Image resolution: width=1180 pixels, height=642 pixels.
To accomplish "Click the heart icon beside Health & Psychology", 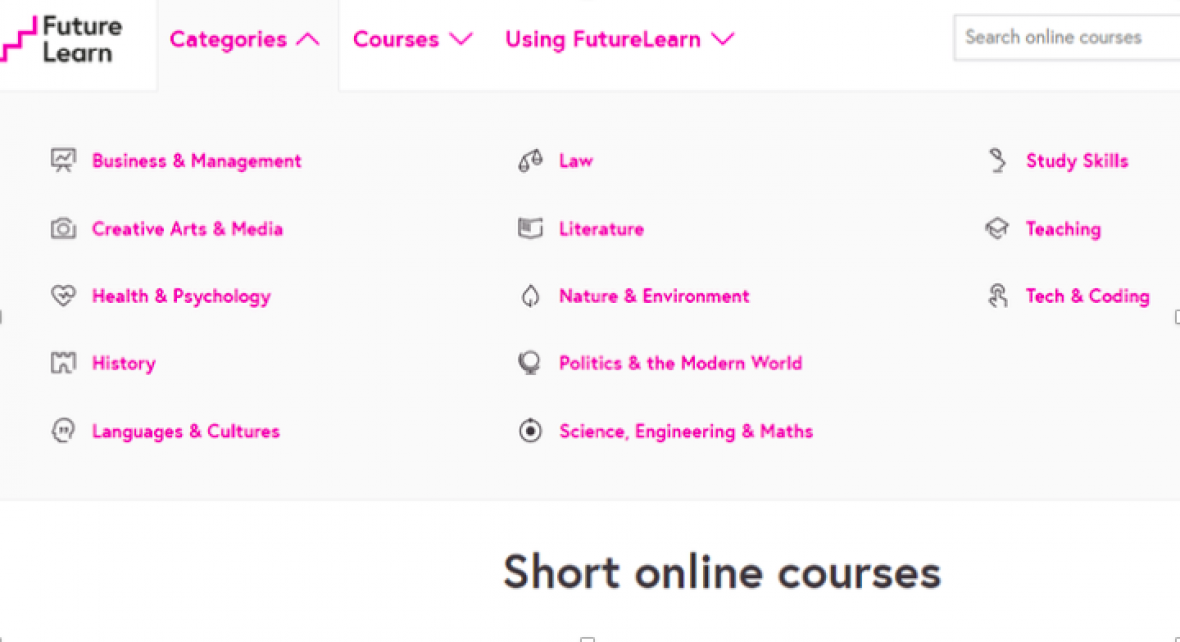I will pos(63,296).
